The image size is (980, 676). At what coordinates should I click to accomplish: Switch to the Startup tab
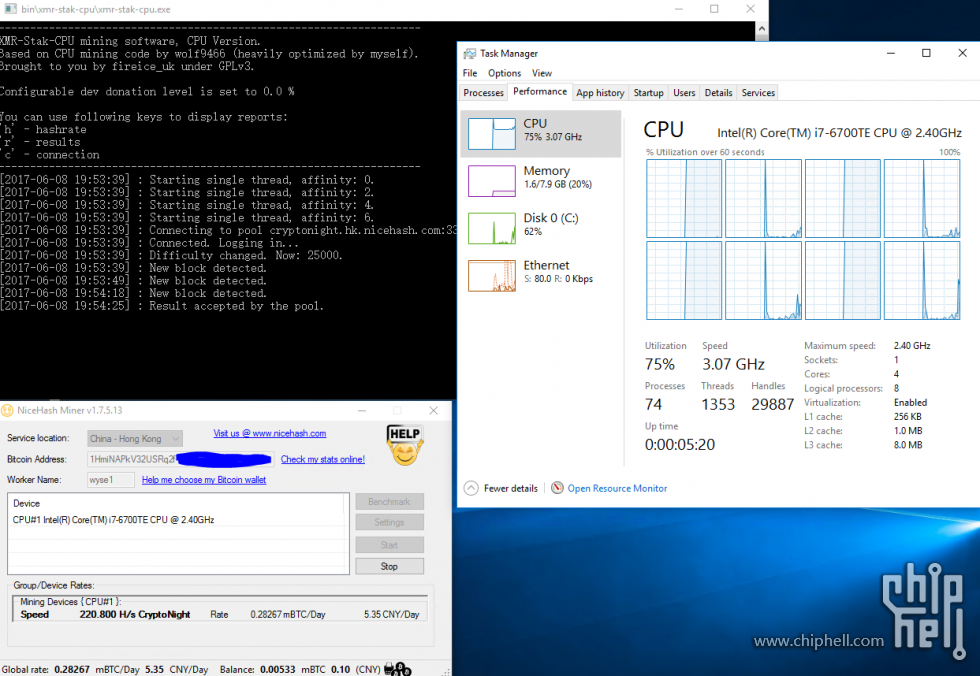point(648,92)
